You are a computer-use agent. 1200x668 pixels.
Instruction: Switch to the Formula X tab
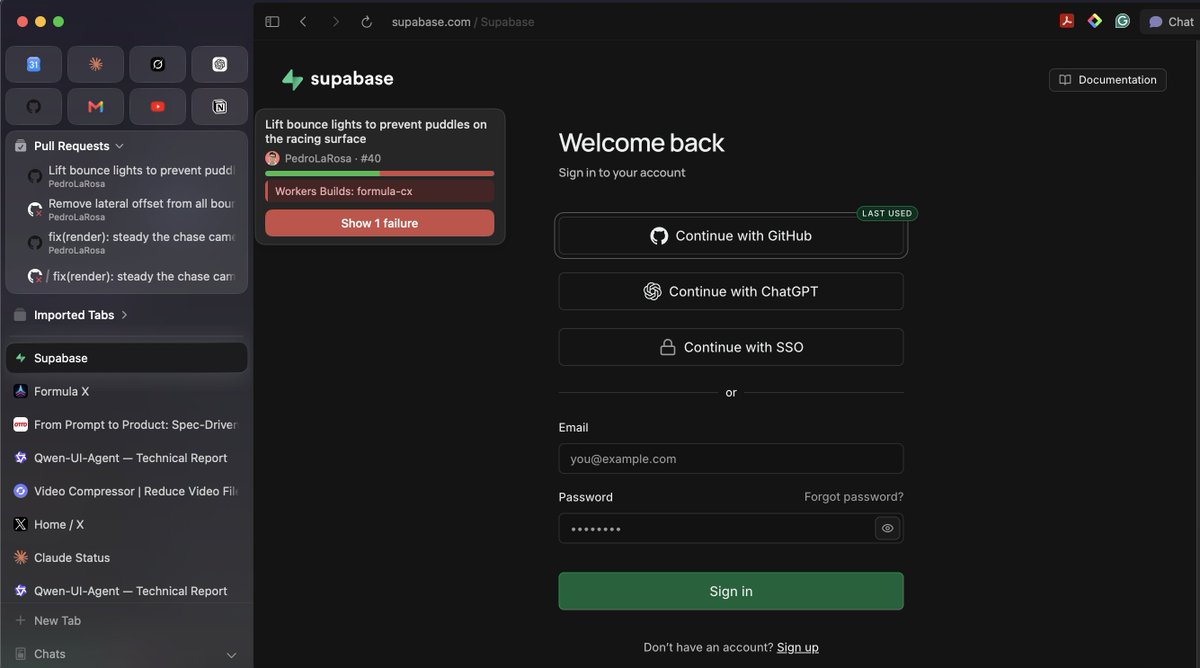[126, 391]
